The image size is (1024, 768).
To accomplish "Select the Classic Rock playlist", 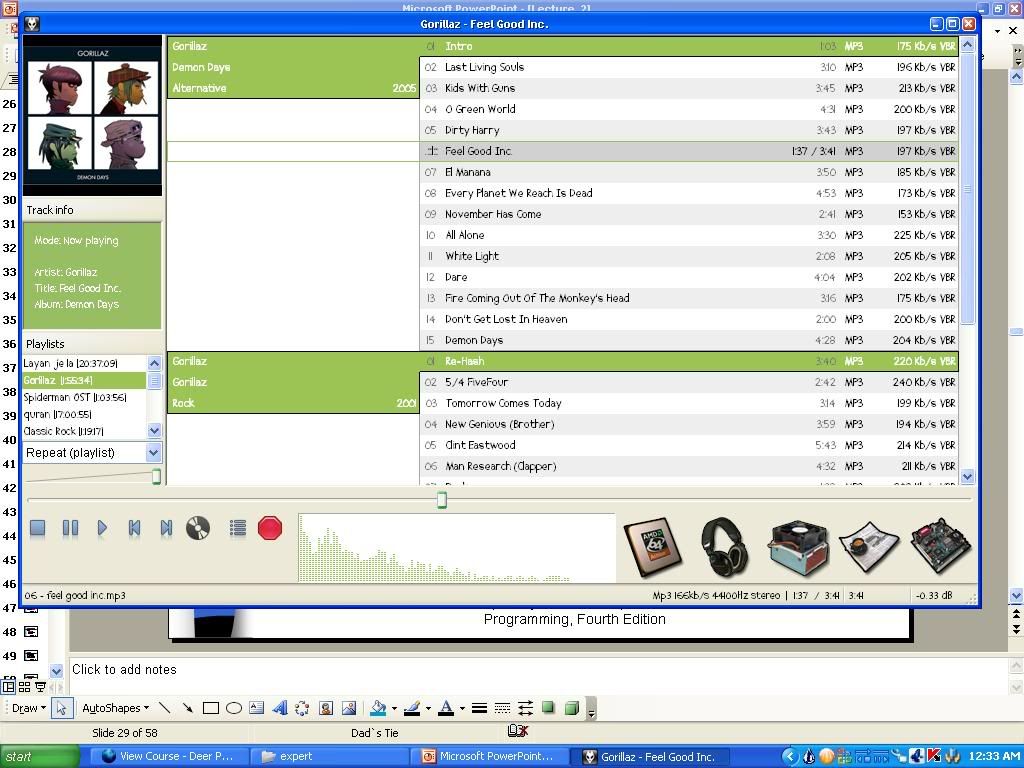I will 64,431.
